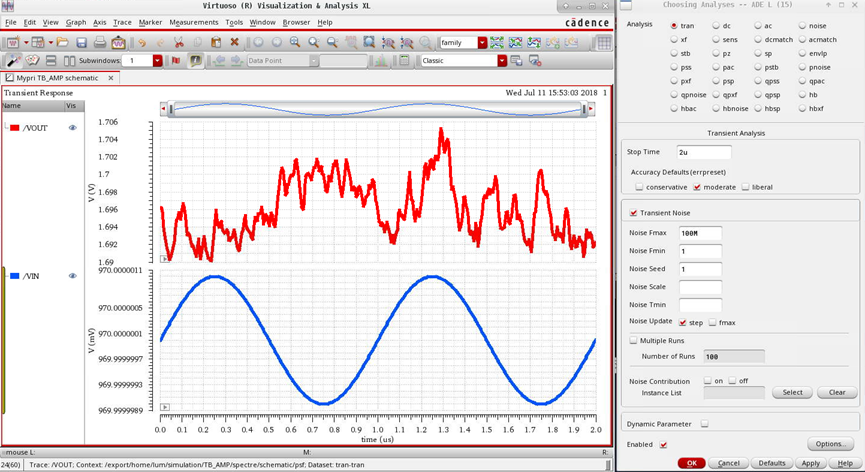
Task: Click the Cut scissors icon
Action: click(x=179, y=42)
